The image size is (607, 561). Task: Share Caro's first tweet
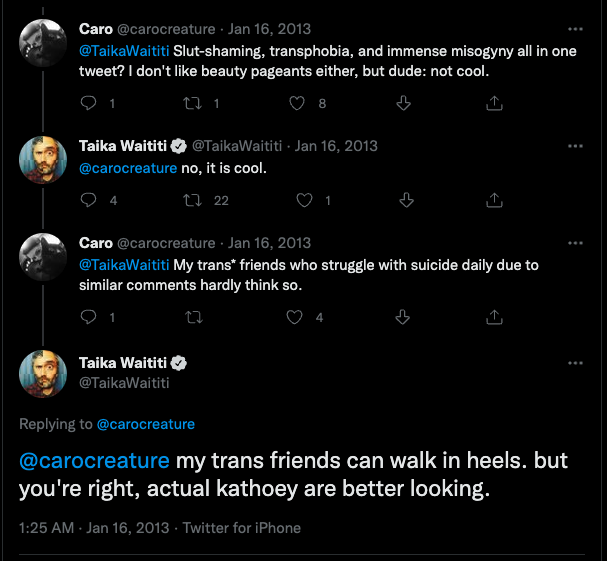[x=494, y=103]
